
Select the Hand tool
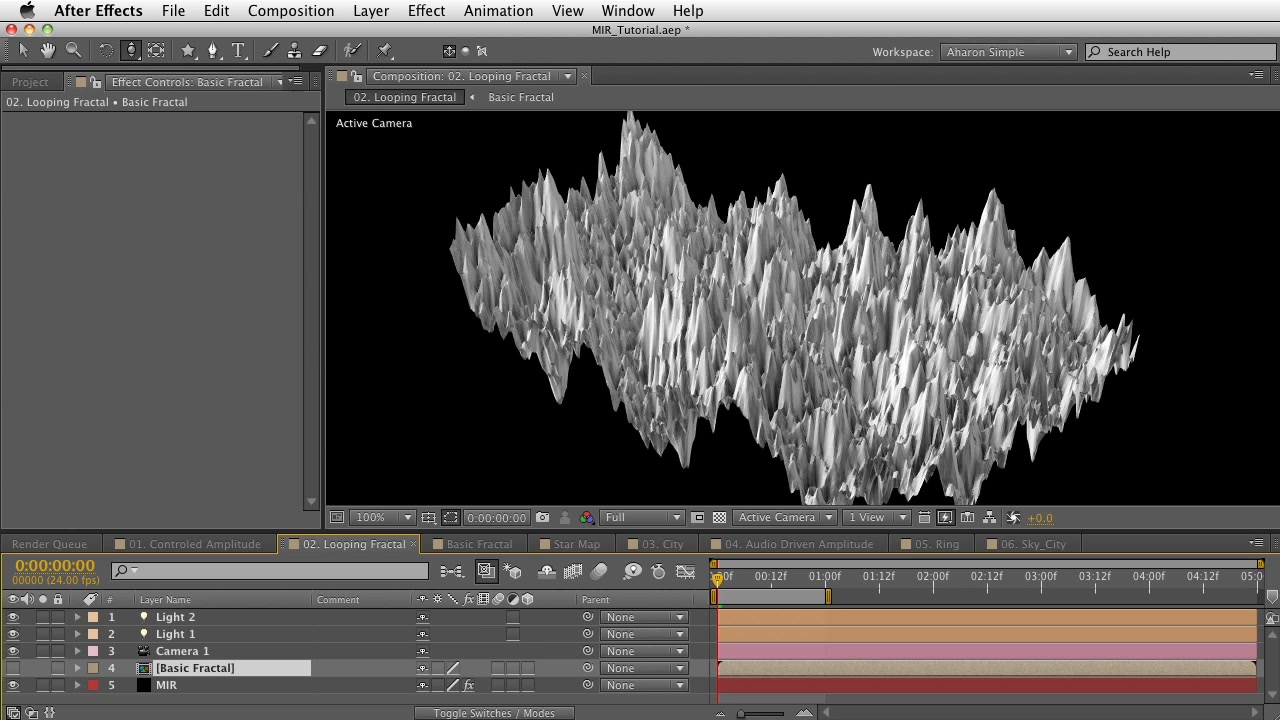coord(47,51)
